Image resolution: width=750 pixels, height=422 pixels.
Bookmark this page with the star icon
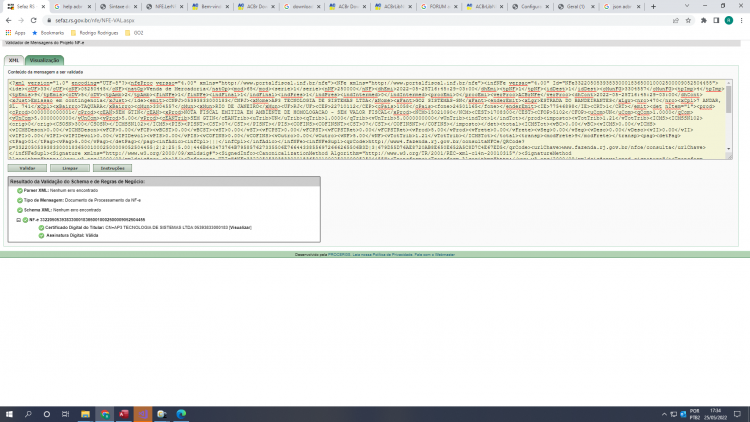[688, 21]
